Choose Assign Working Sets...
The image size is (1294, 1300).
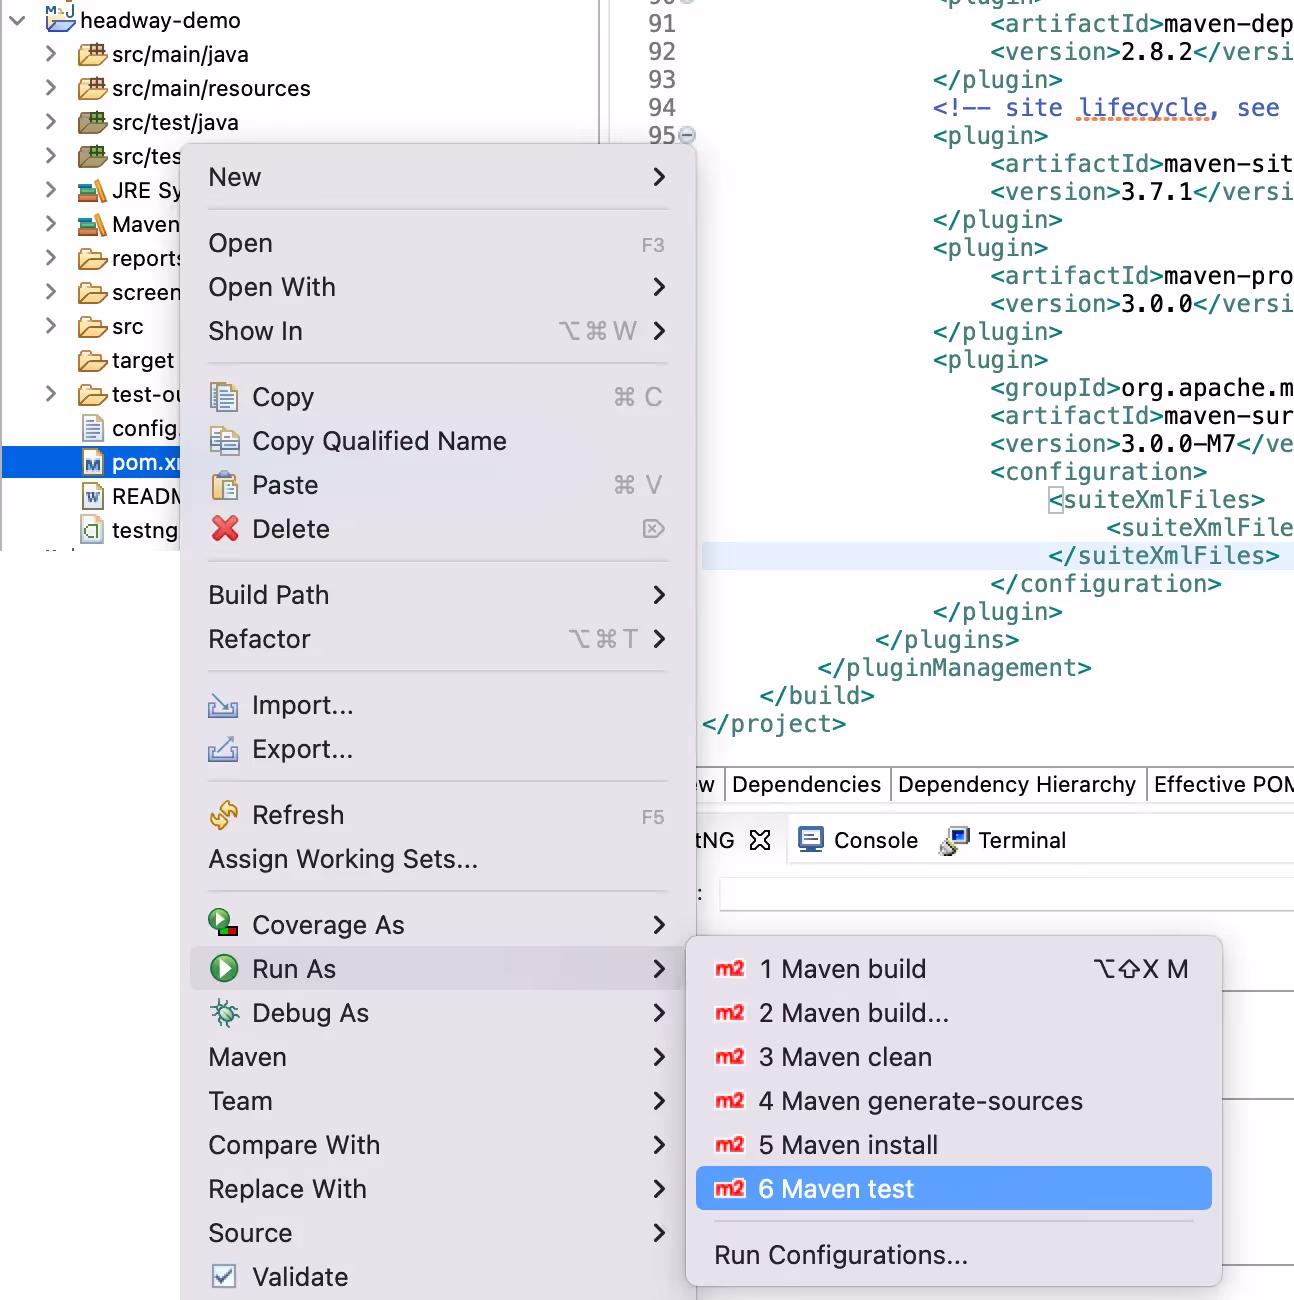pyautogui.click(x=437, y=859)
